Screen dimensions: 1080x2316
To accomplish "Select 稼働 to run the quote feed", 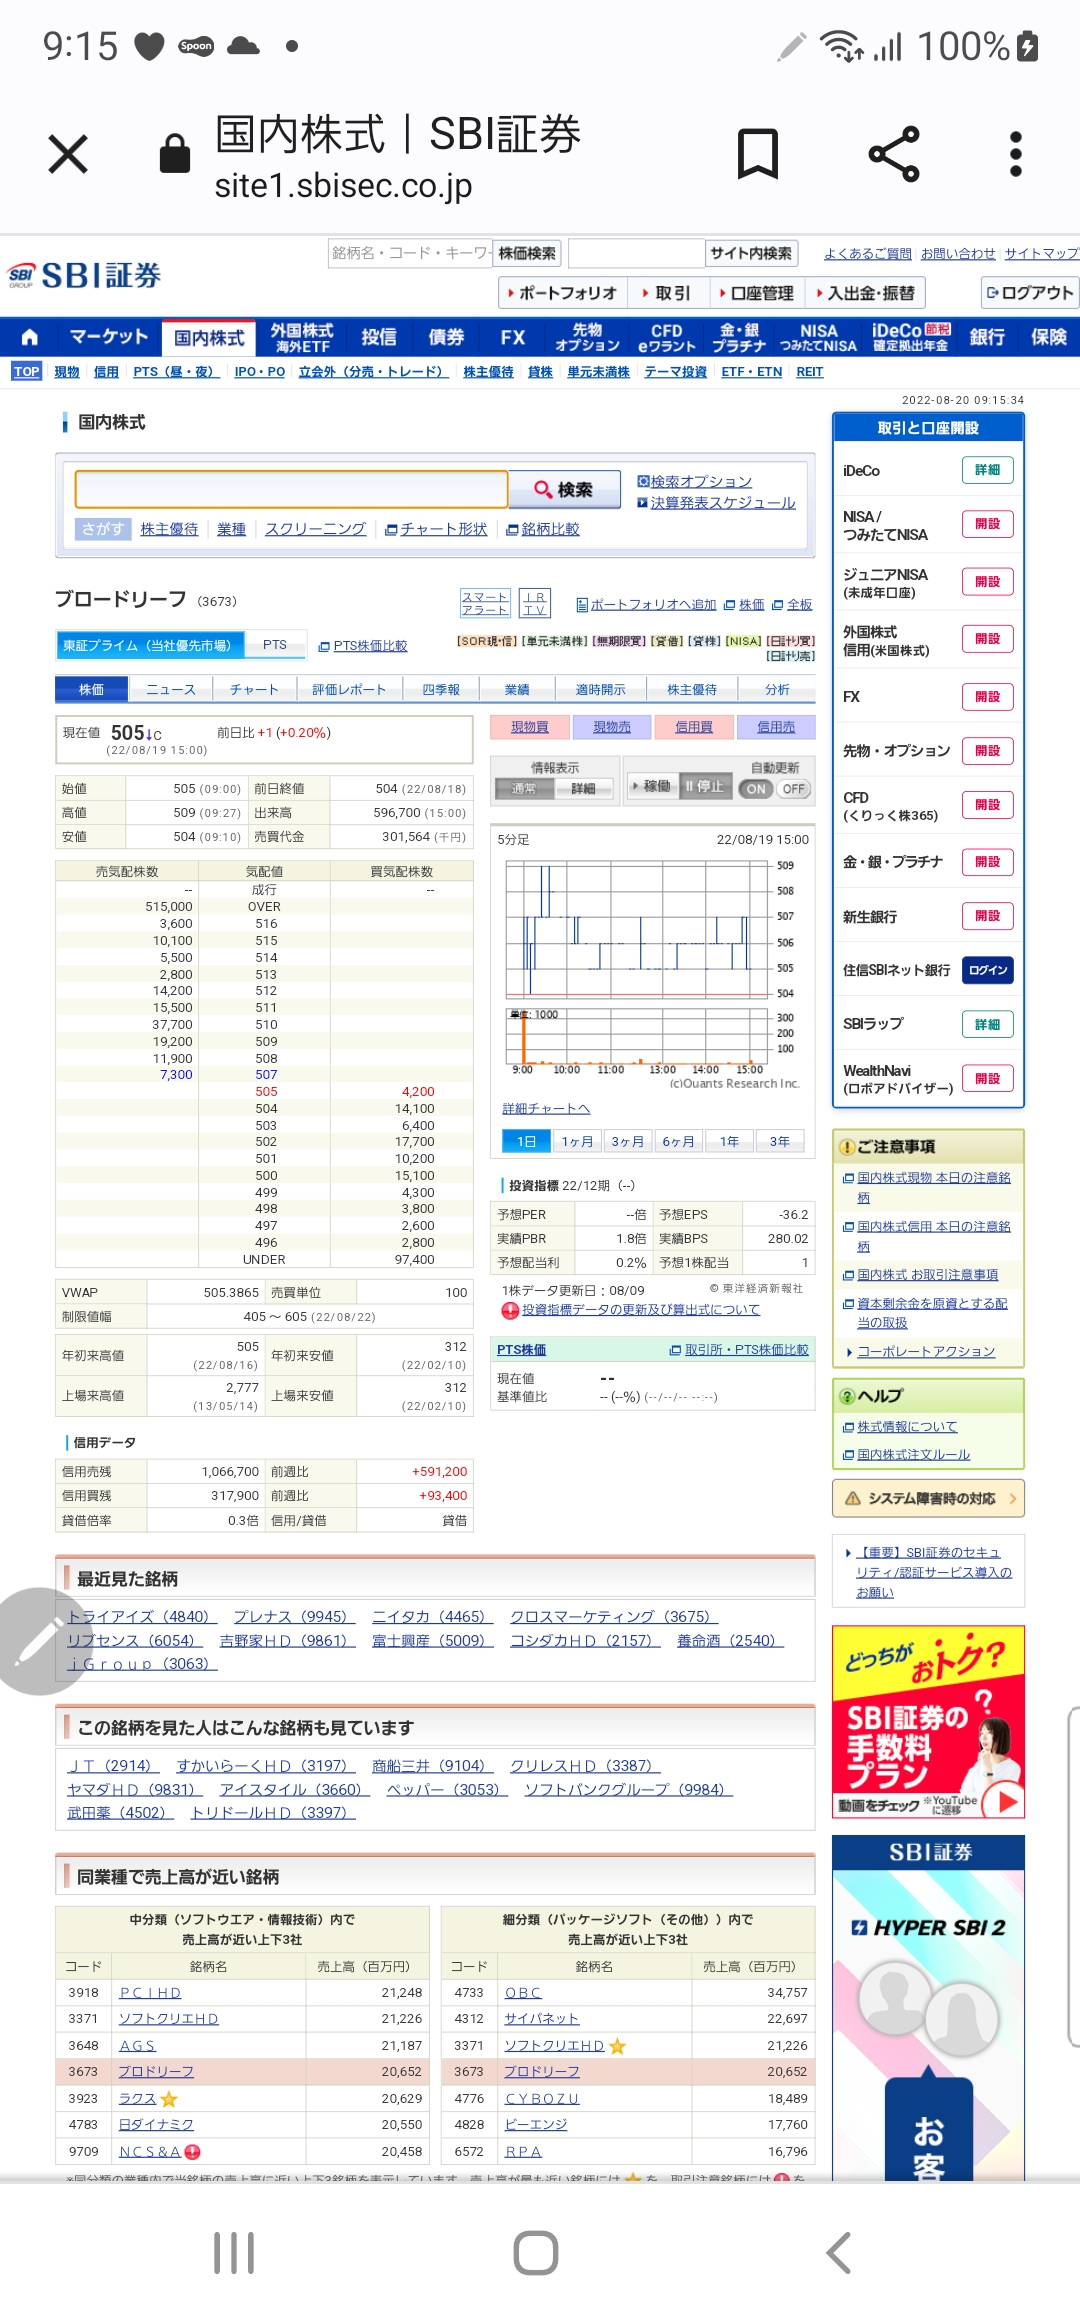I will pos(652,787).
